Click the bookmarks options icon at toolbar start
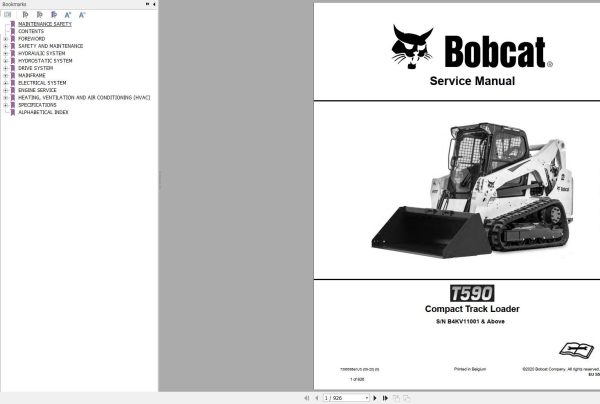This screenshot has height=404, width=600. point(7,15)
